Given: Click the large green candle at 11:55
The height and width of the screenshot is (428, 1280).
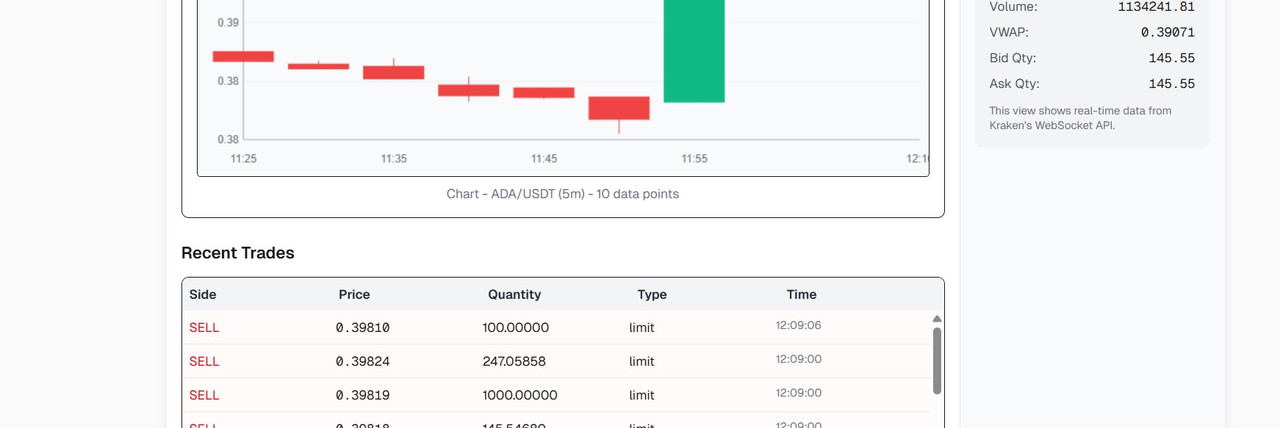Looking at the screenshot, I should coord(694,50).
